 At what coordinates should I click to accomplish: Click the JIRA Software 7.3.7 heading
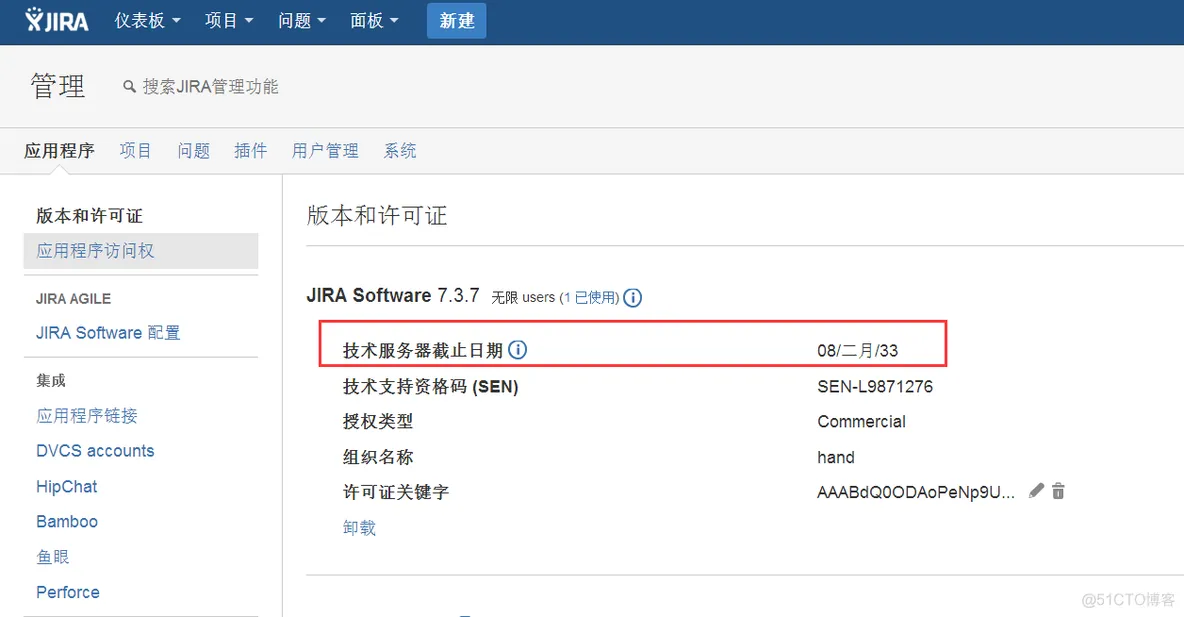393,295
